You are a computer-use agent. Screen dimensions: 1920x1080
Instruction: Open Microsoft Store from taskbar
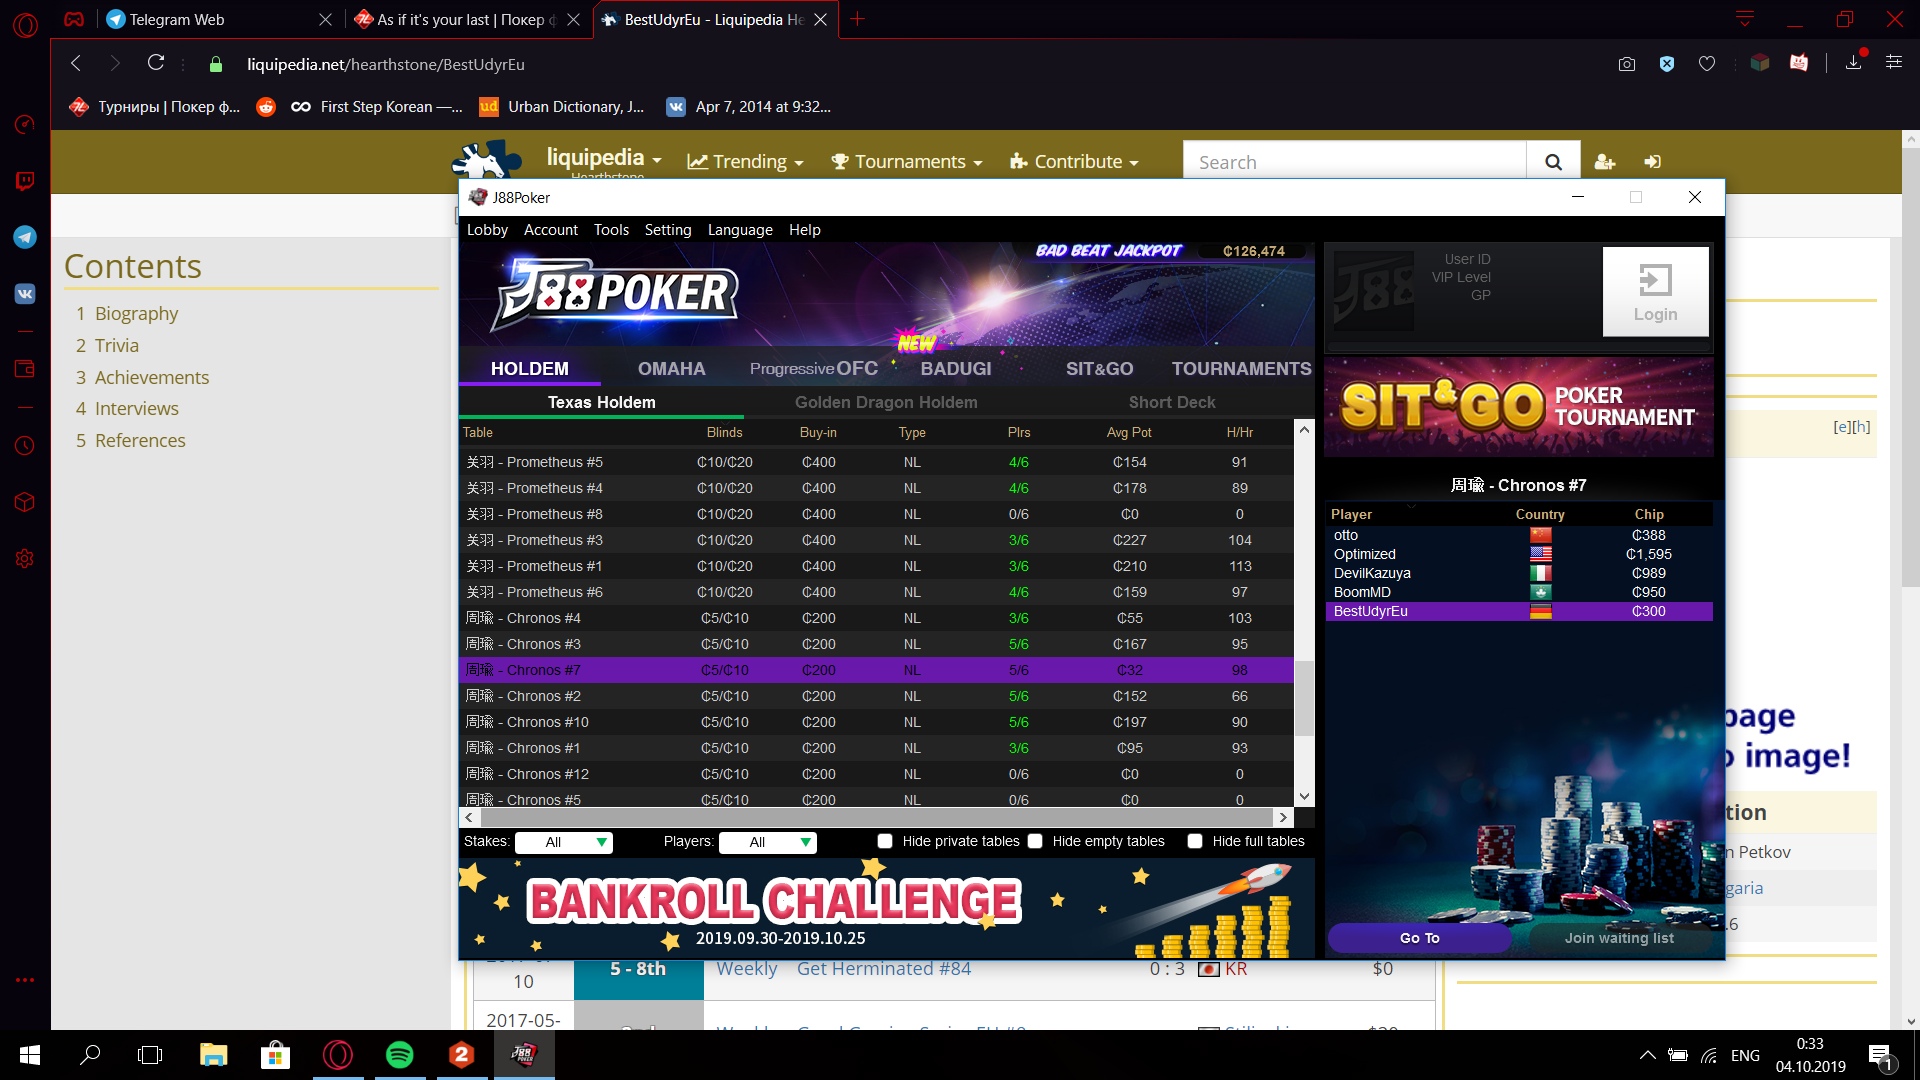275,1055
